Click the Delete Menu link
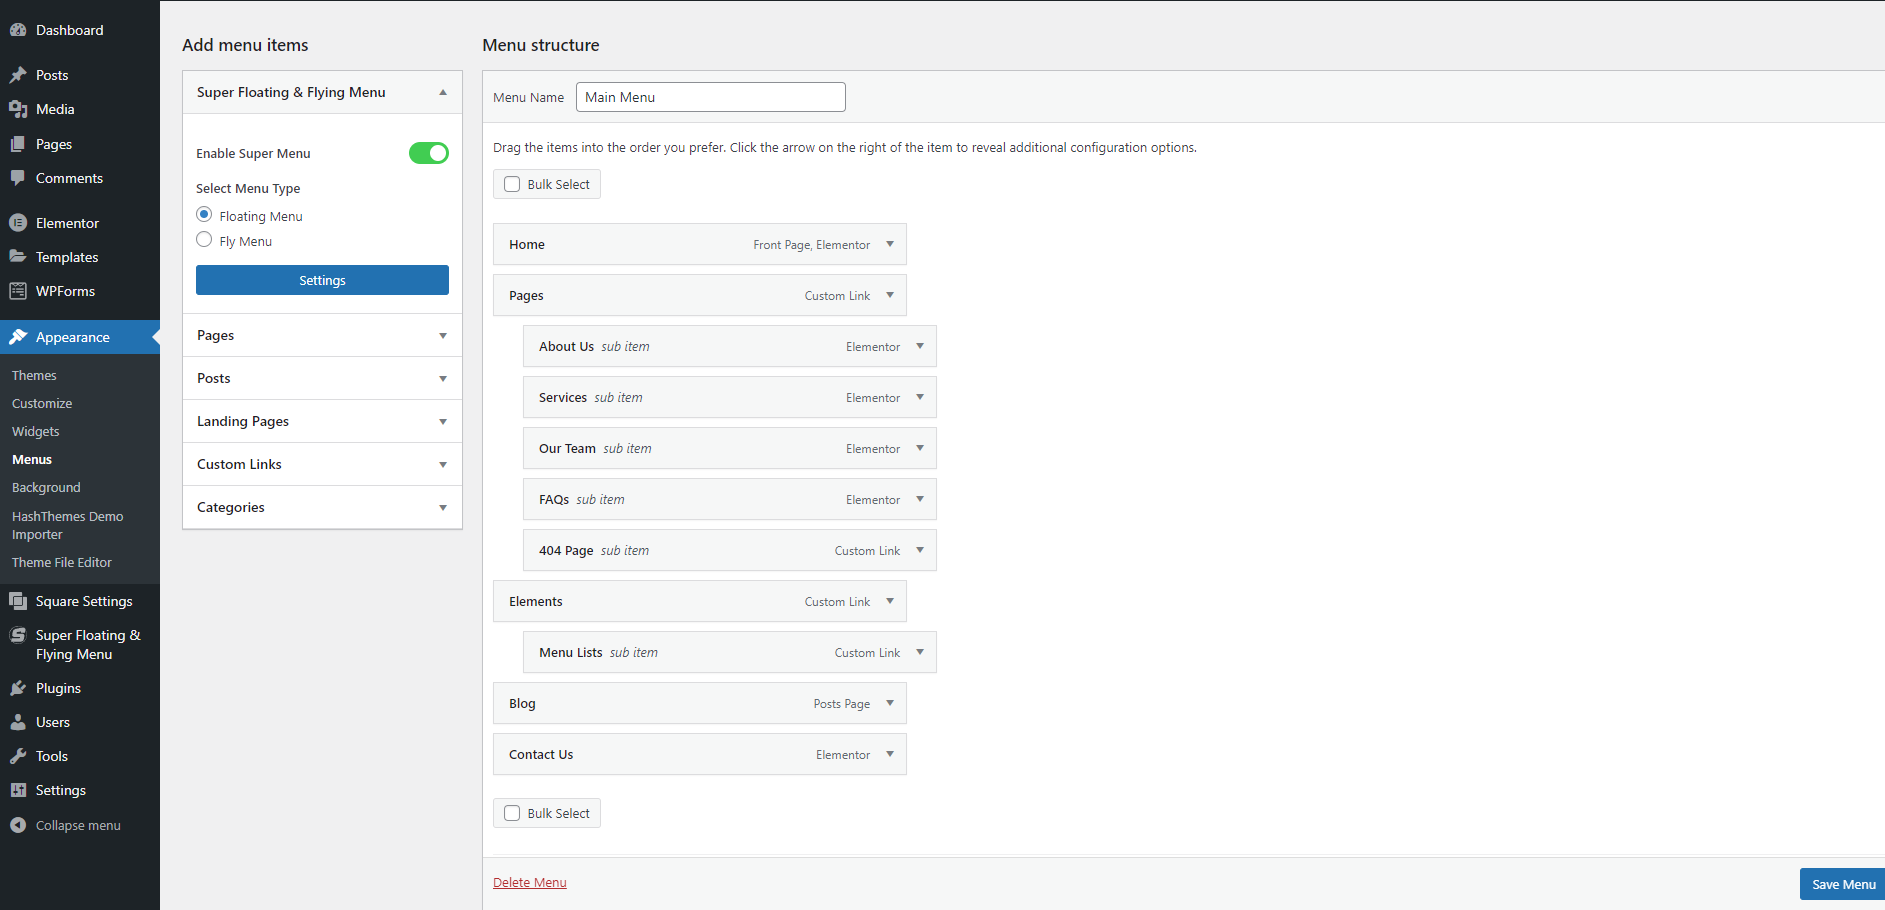This screenshot has height=910, width=1885. 530,882
